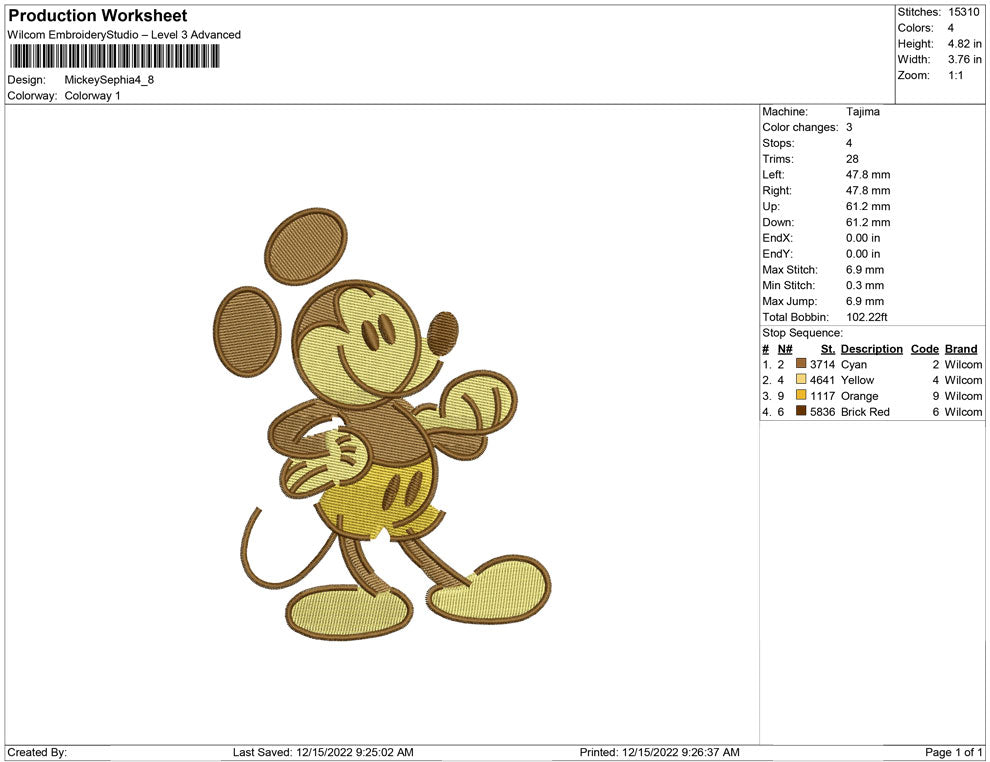Click the "Brick Red" description in row 4
This screenshot has width=990, height=762.
click(865, 412)
